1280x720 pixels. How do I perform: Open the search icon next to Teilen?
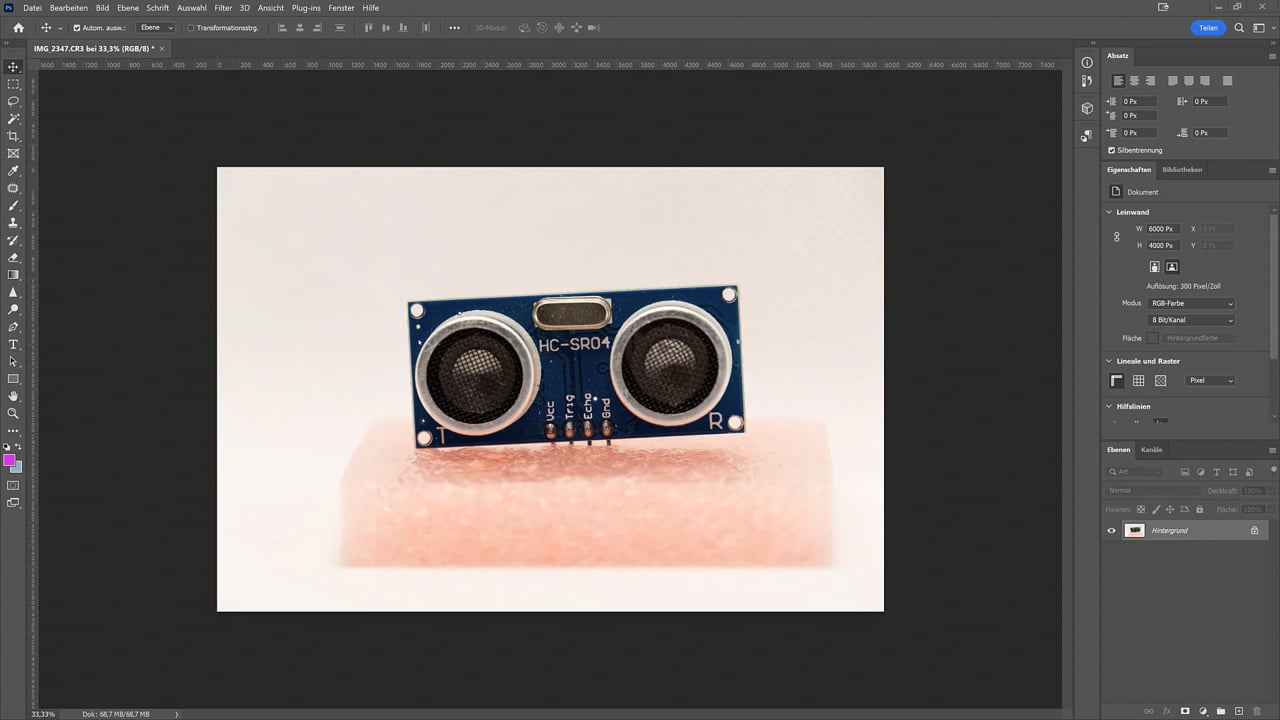(1240, 28)
